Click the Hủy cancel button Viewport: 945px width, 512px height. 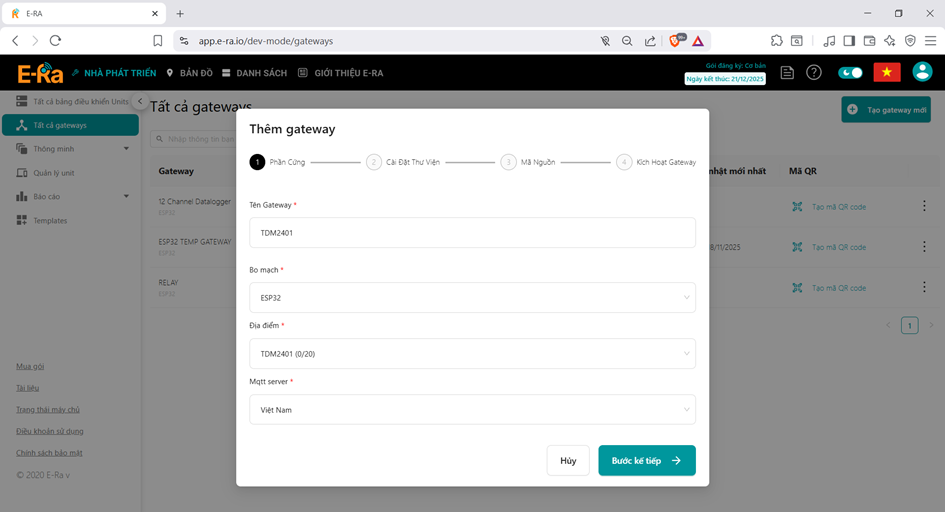568,460
